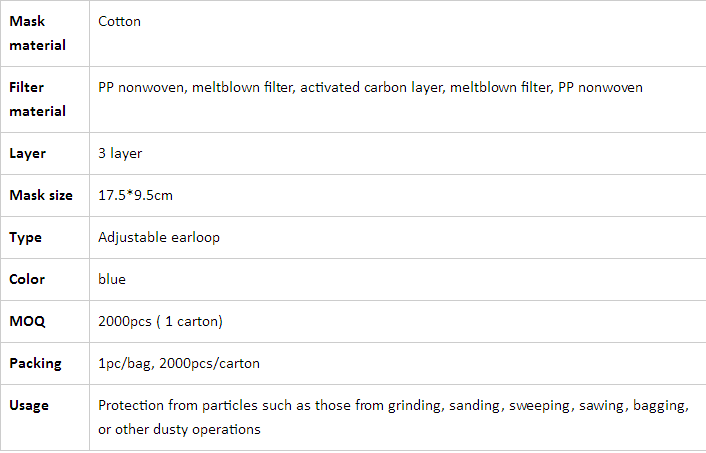Click the '1pc/bag, 2000pcs/carton' text
The width and height of the screenshot is (706, 453).
click(x=179, y=363)
